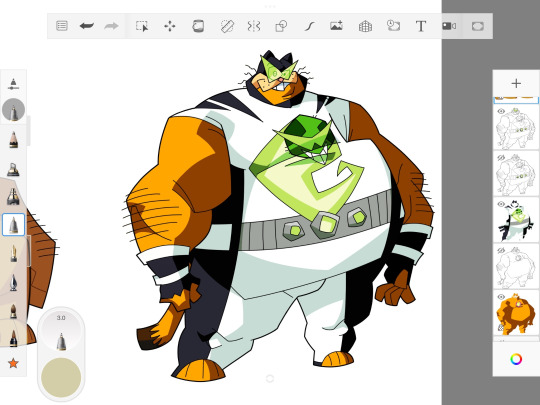This screenshot has height=405, width=540.
Task: Open the Ruler guides tool
Action: coord(227,26)
